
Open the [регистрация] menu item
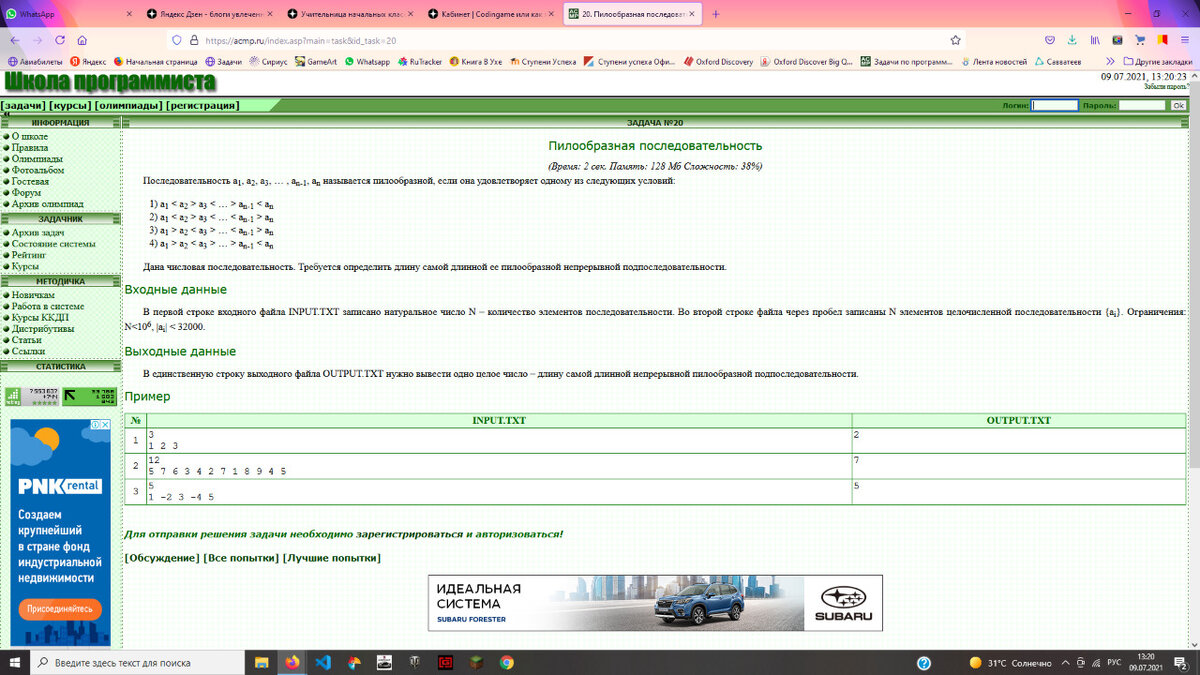click(x=203, y=105)
